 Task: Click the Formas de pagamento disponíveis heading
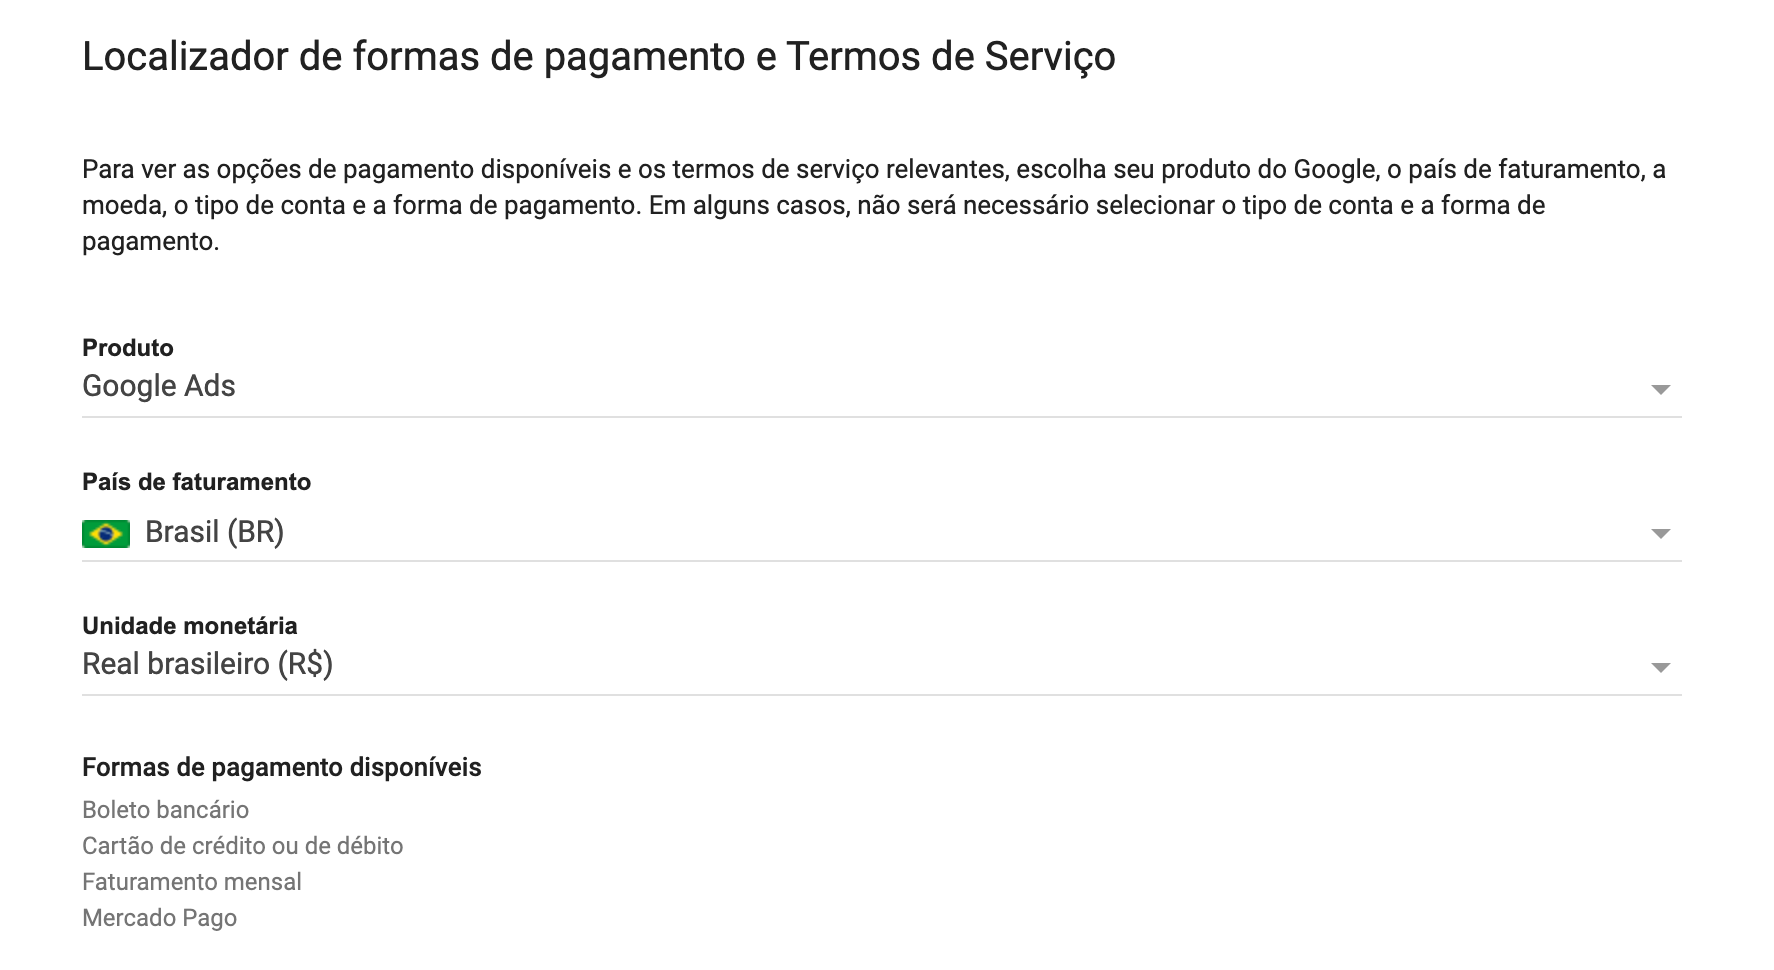[281, 767]
